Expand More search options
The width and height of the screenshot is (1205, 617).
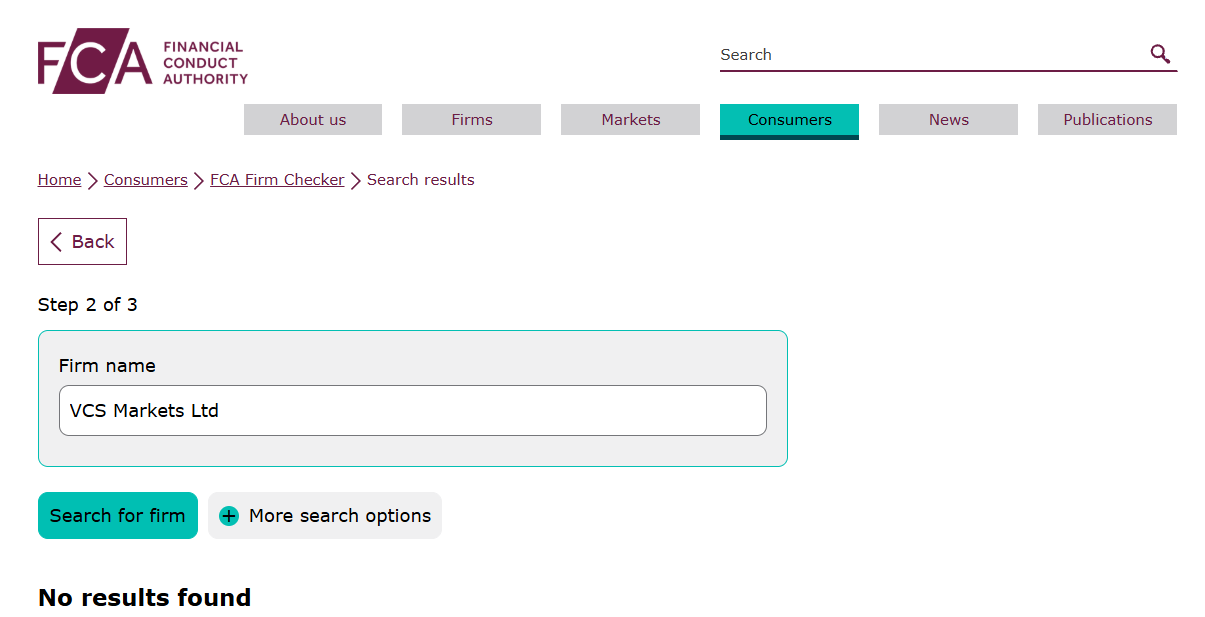coord(325,516)
